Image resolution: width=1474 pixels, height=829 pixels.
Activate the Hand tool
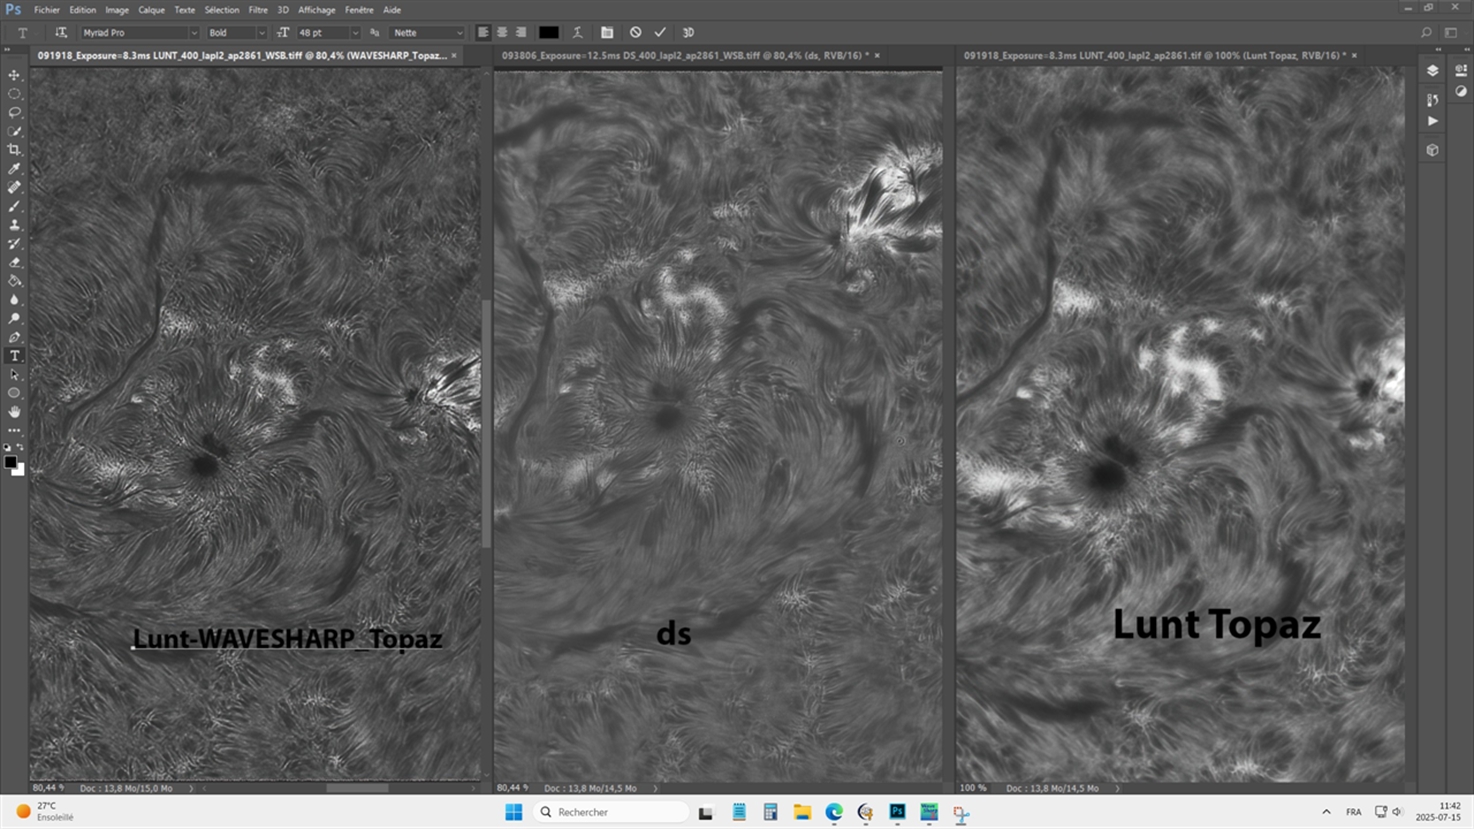point(14,412)
